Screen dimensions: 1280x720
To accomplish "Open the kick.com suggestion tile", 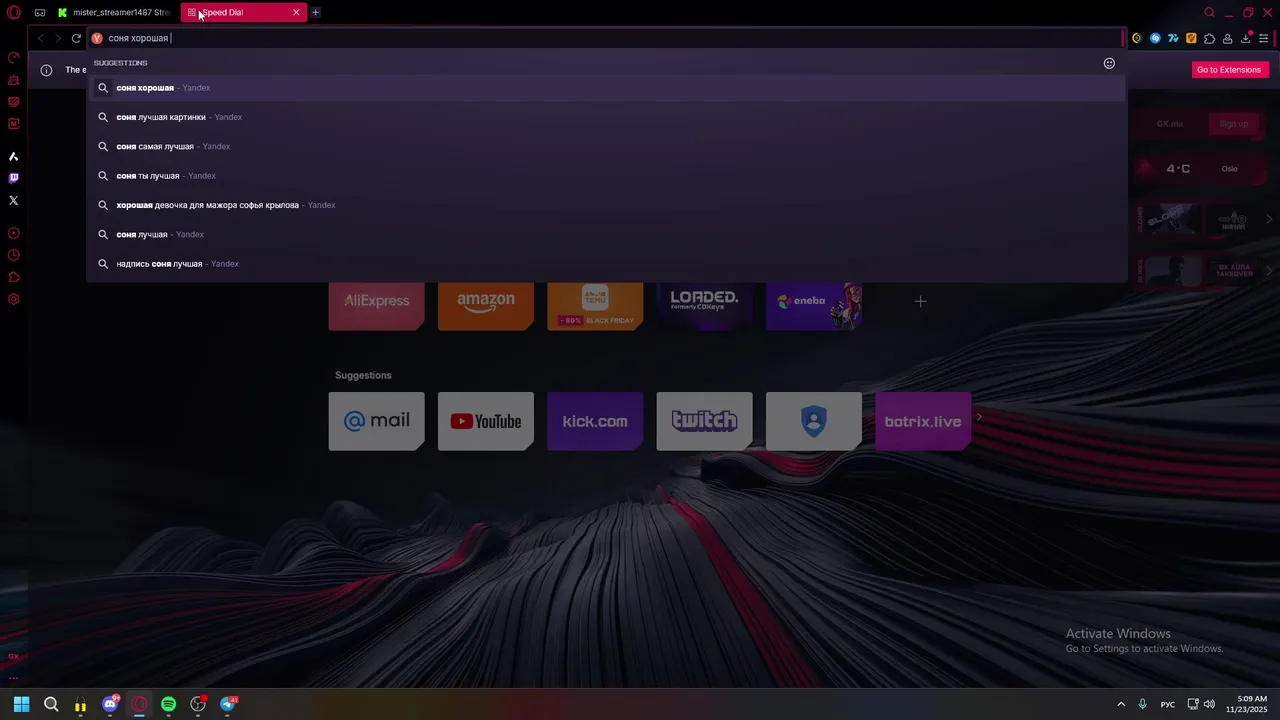I will pyautogui.click(x=595, y=421).
